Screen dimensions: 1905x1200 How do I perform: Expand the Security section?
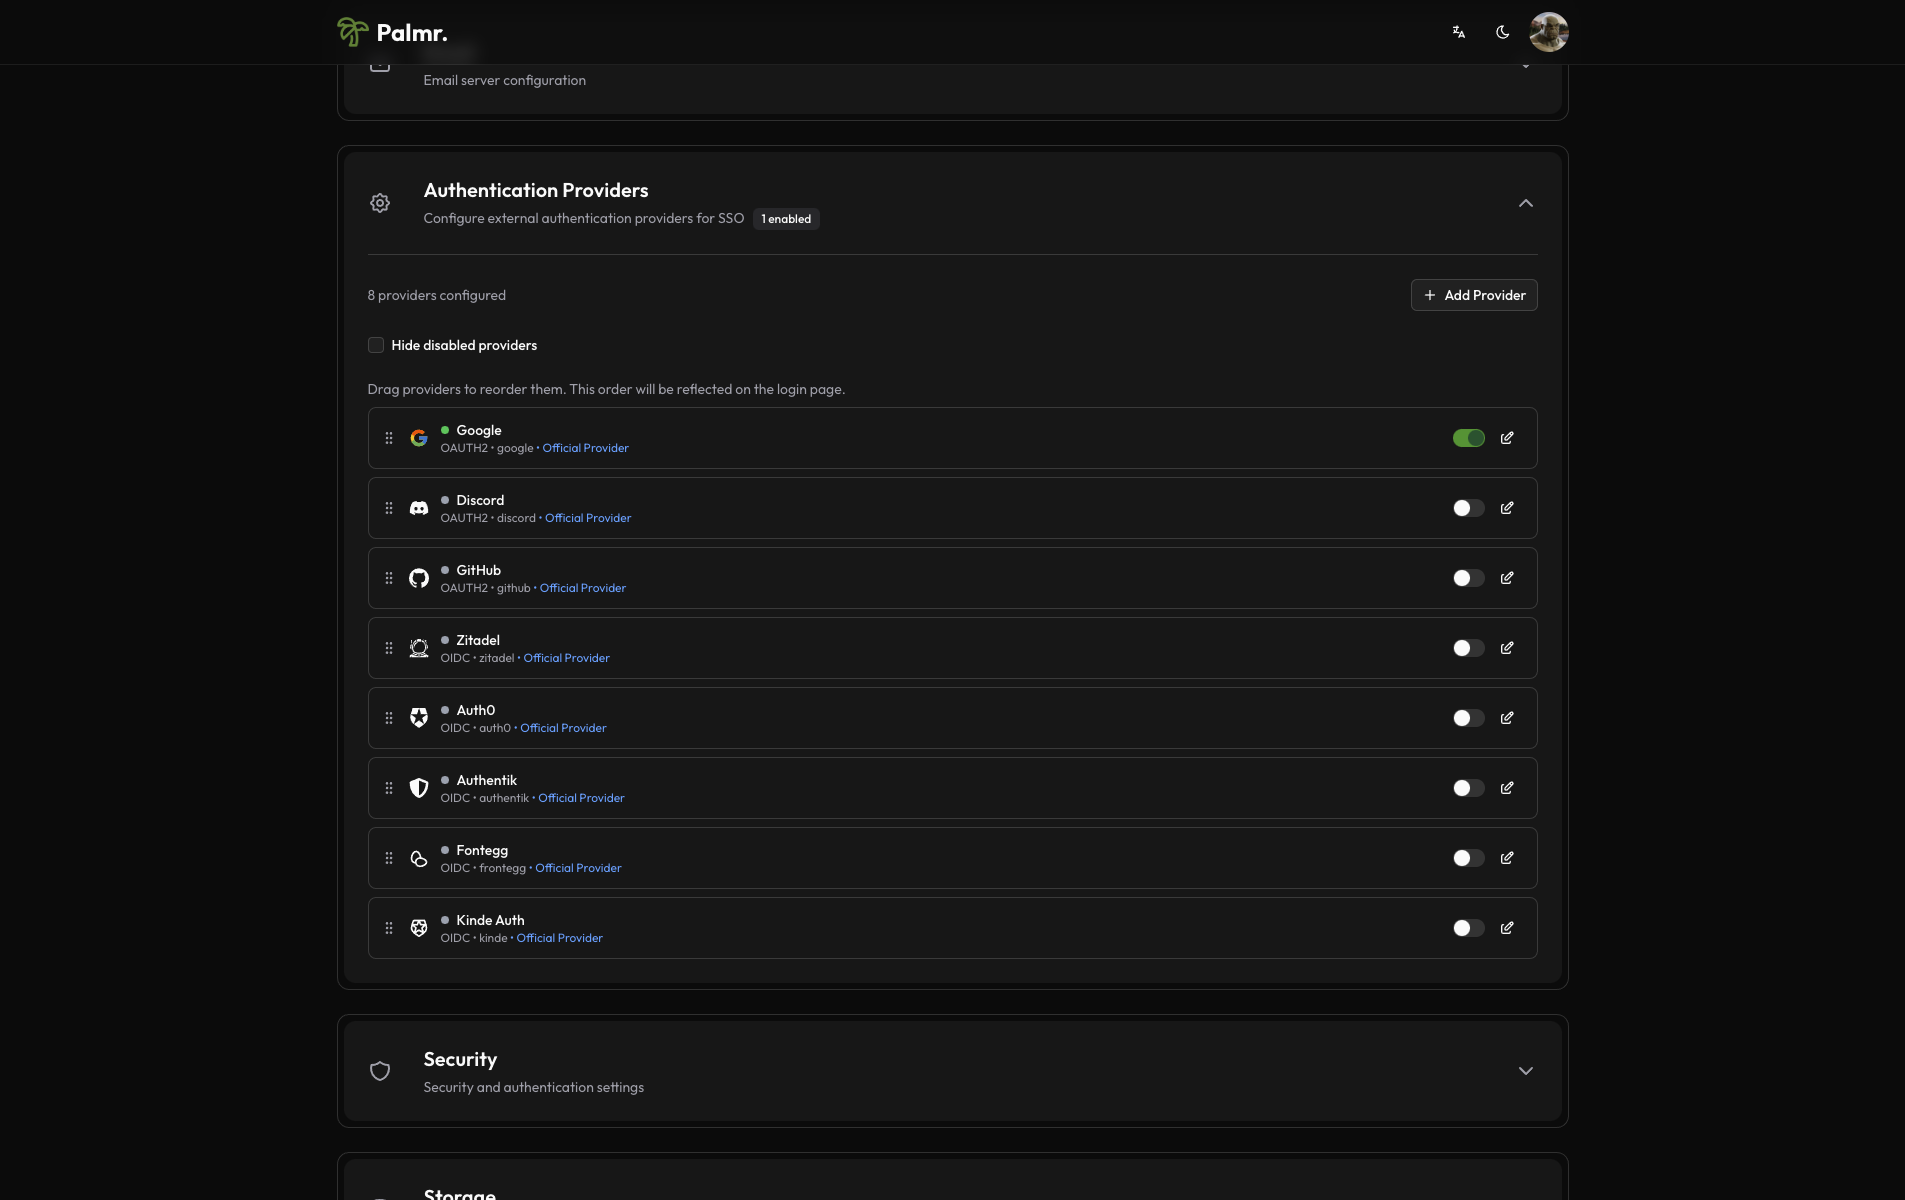1526,1071
